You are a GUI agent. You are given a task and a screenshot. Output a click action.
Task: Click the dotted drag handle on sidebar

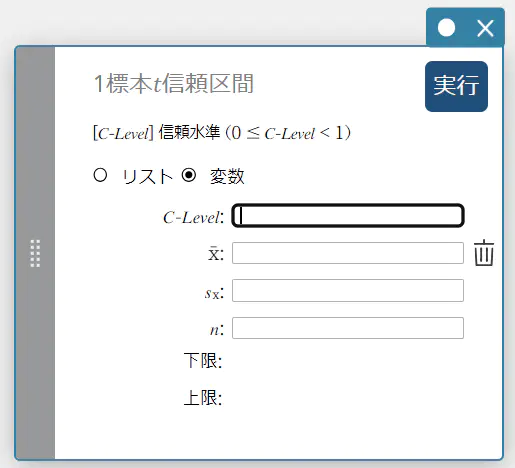click(x=35, y=253)
